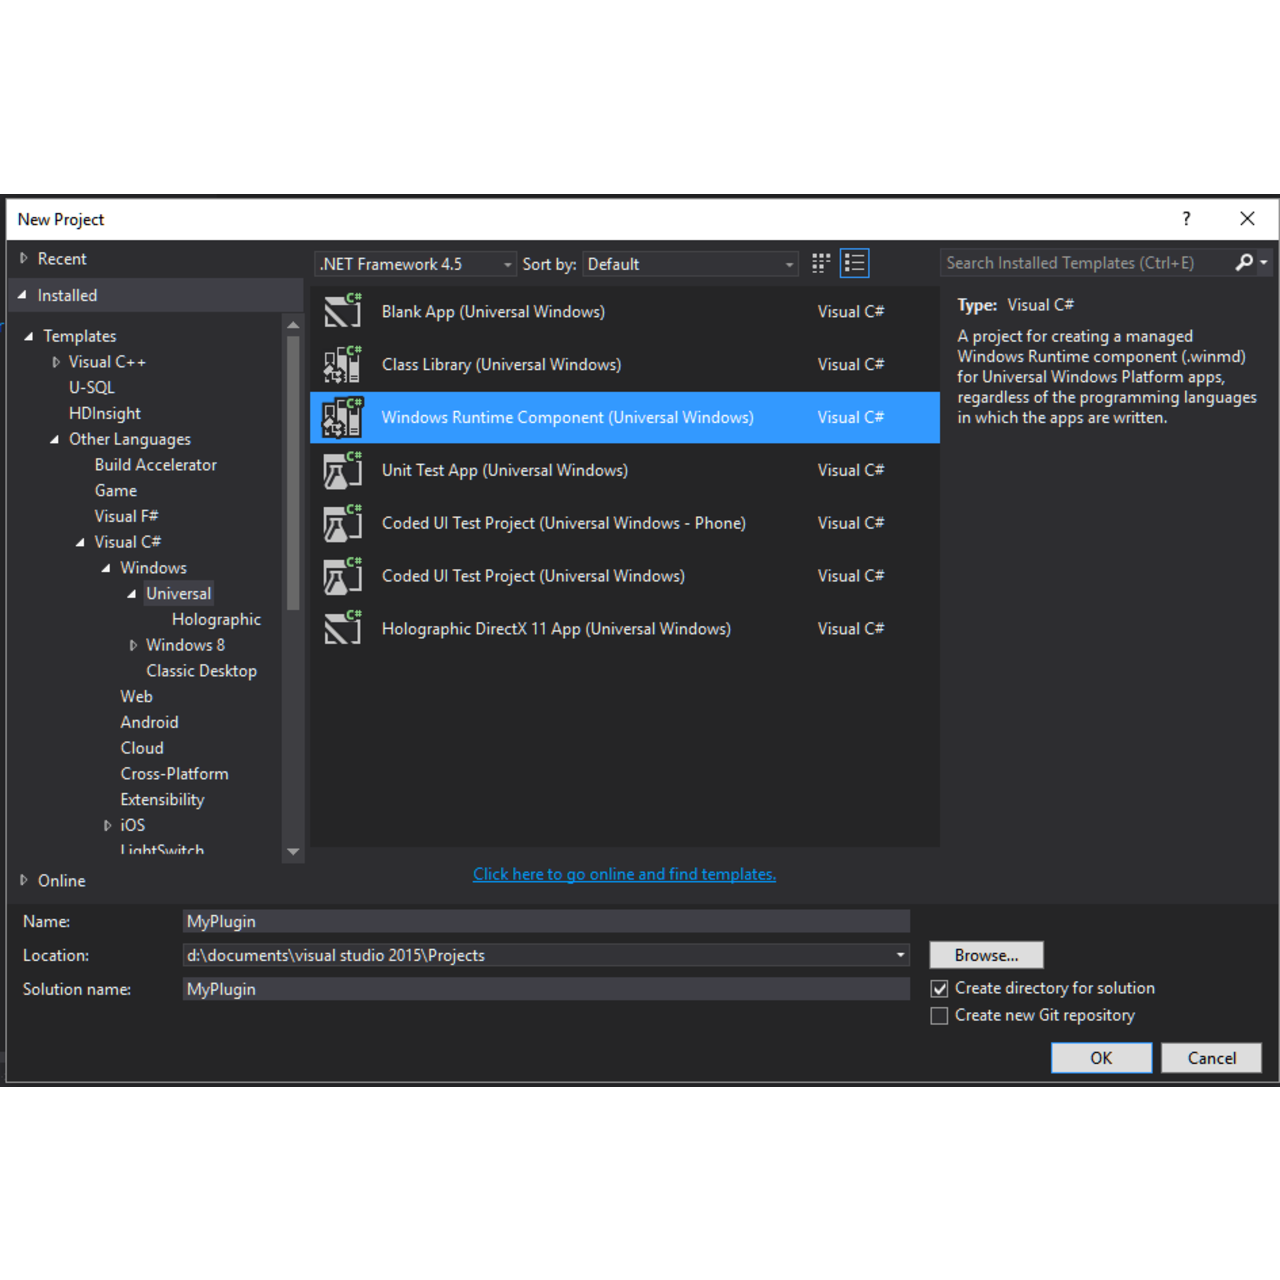This screenshot has height=1280, width=1280.
Task: Click the Holographic DirectX 11 App icon
Action: (x=342, y=629)
